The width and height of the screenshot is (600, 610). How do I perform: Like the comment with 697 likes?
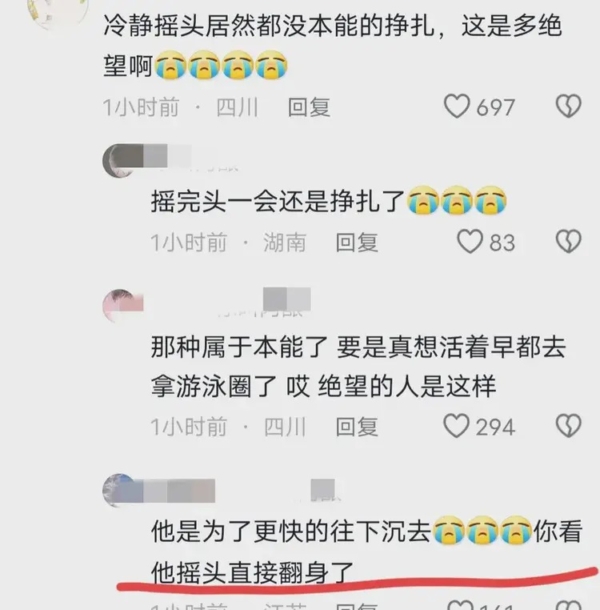tap(457, 106)
